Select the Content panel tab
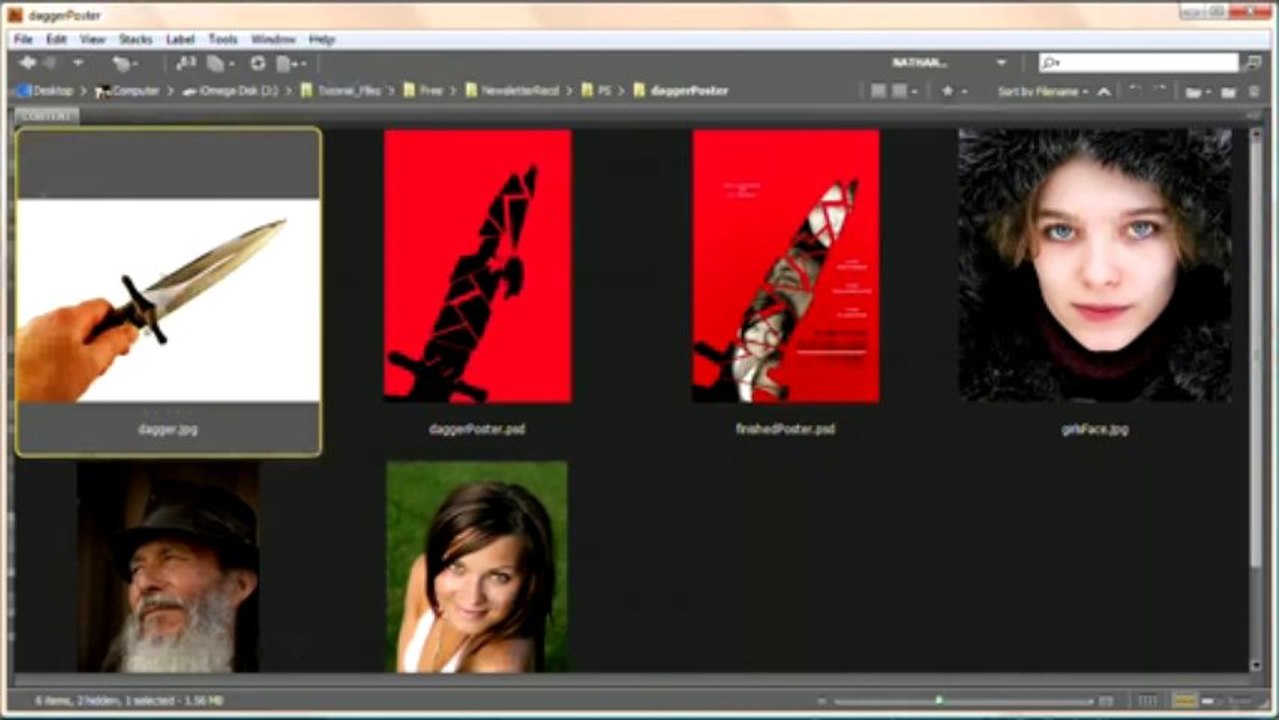1279x720 pixels. point(47,116)
